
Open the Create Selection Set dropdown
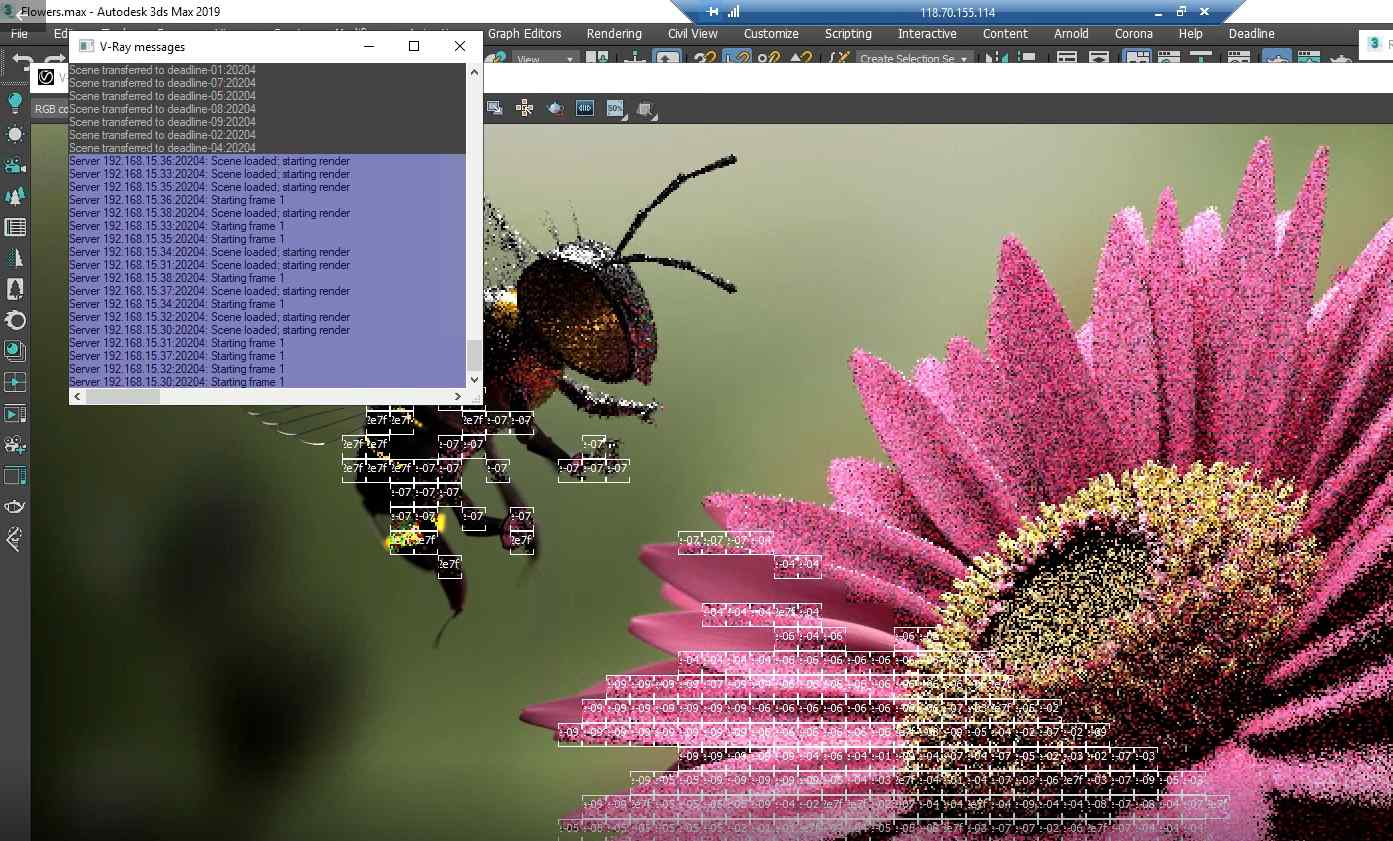[913, 59]
